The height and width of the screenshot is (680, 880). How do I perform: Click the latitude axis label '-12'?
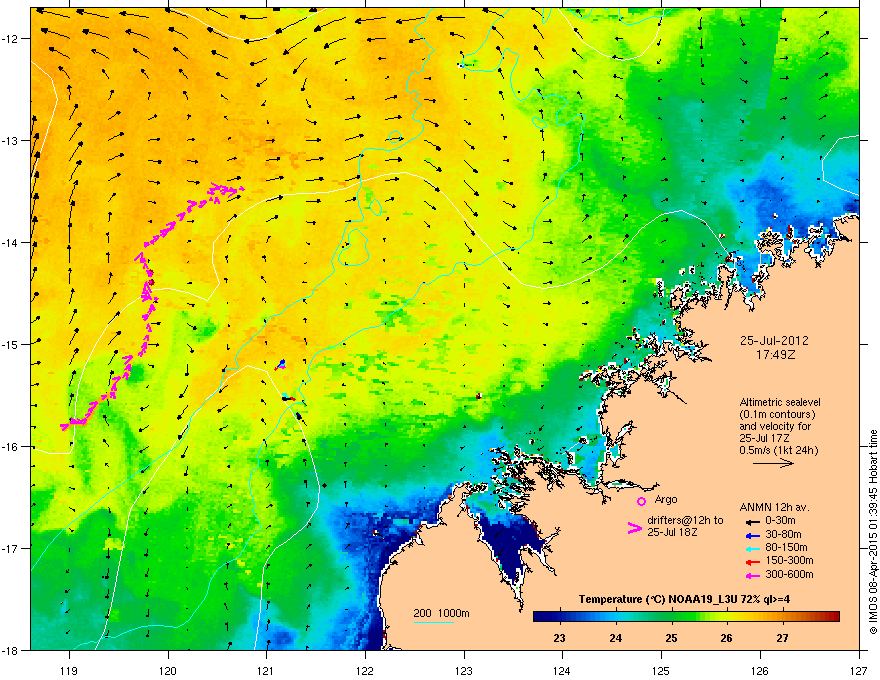point(12,39)
